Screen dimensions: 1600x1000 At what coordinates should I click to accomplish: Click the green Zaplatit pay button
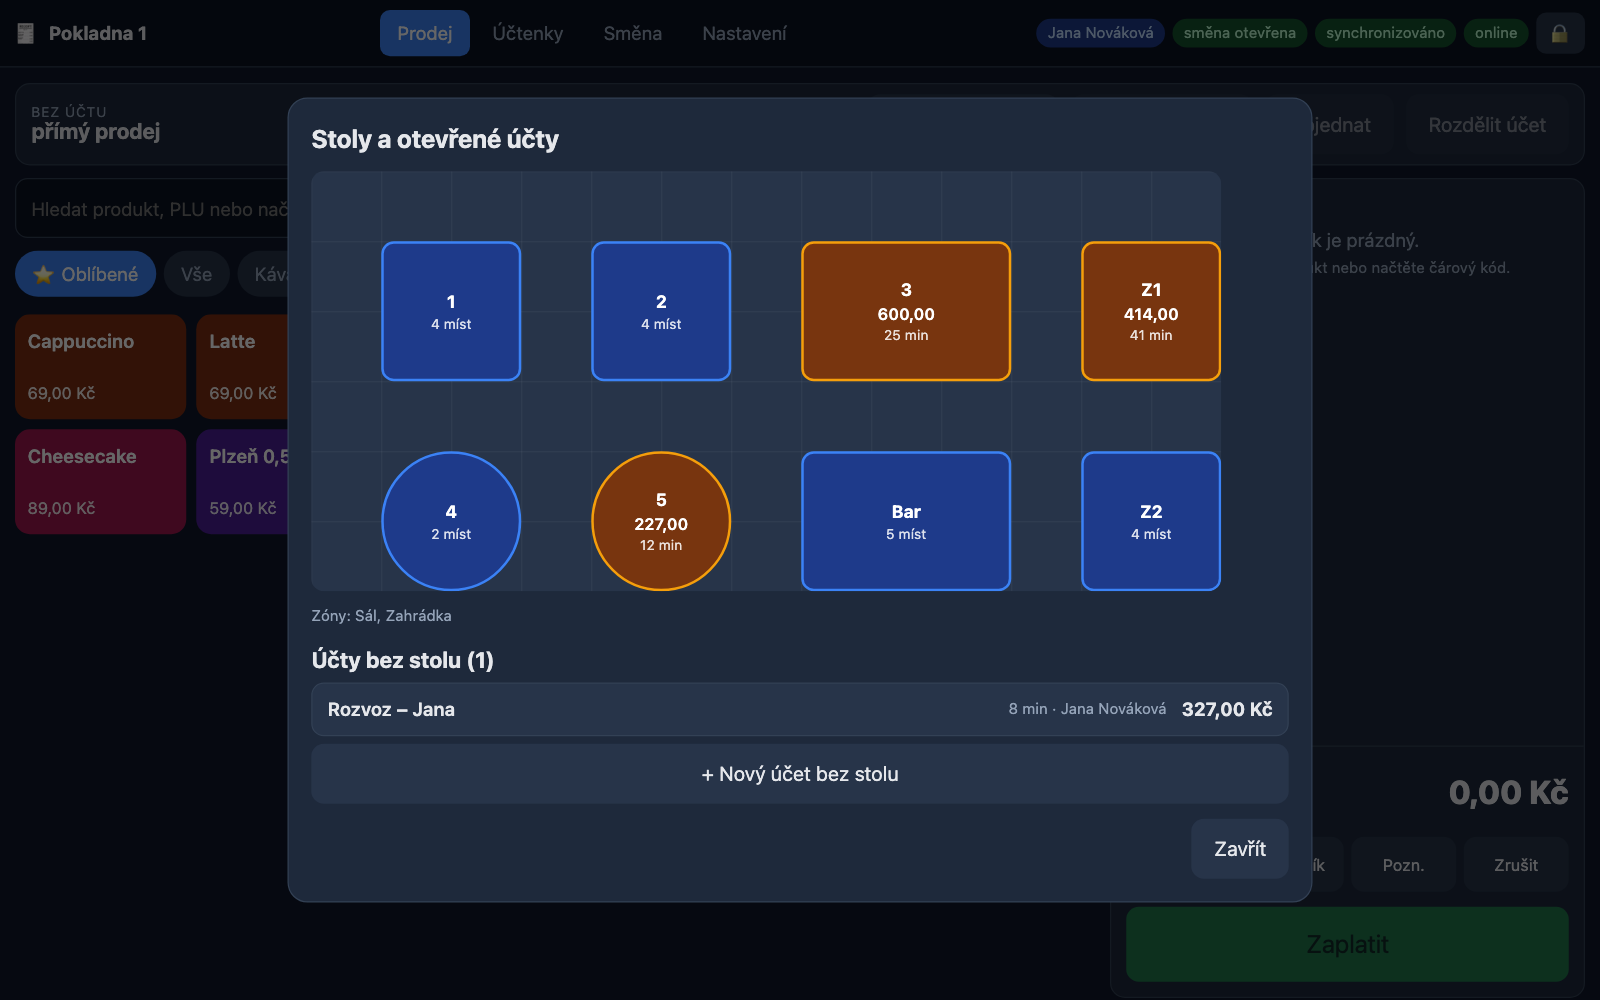tap(1347, 944)
